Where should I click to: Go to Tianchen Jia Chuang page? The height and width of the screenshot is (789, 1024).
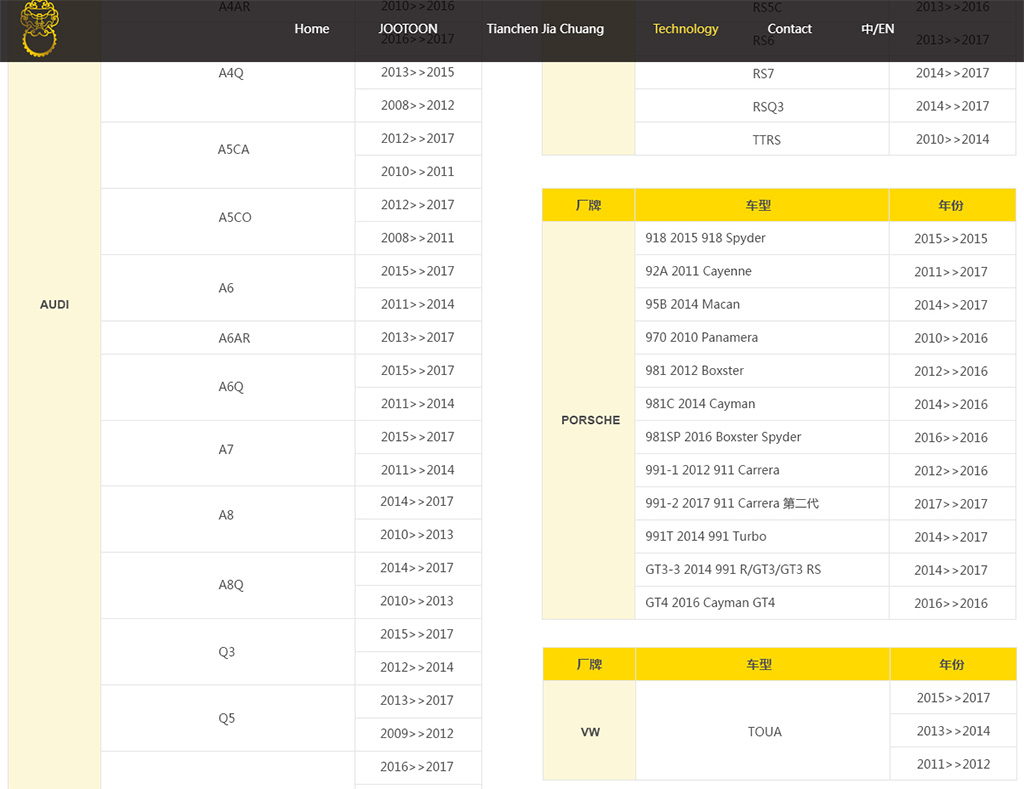coord(545,29)
